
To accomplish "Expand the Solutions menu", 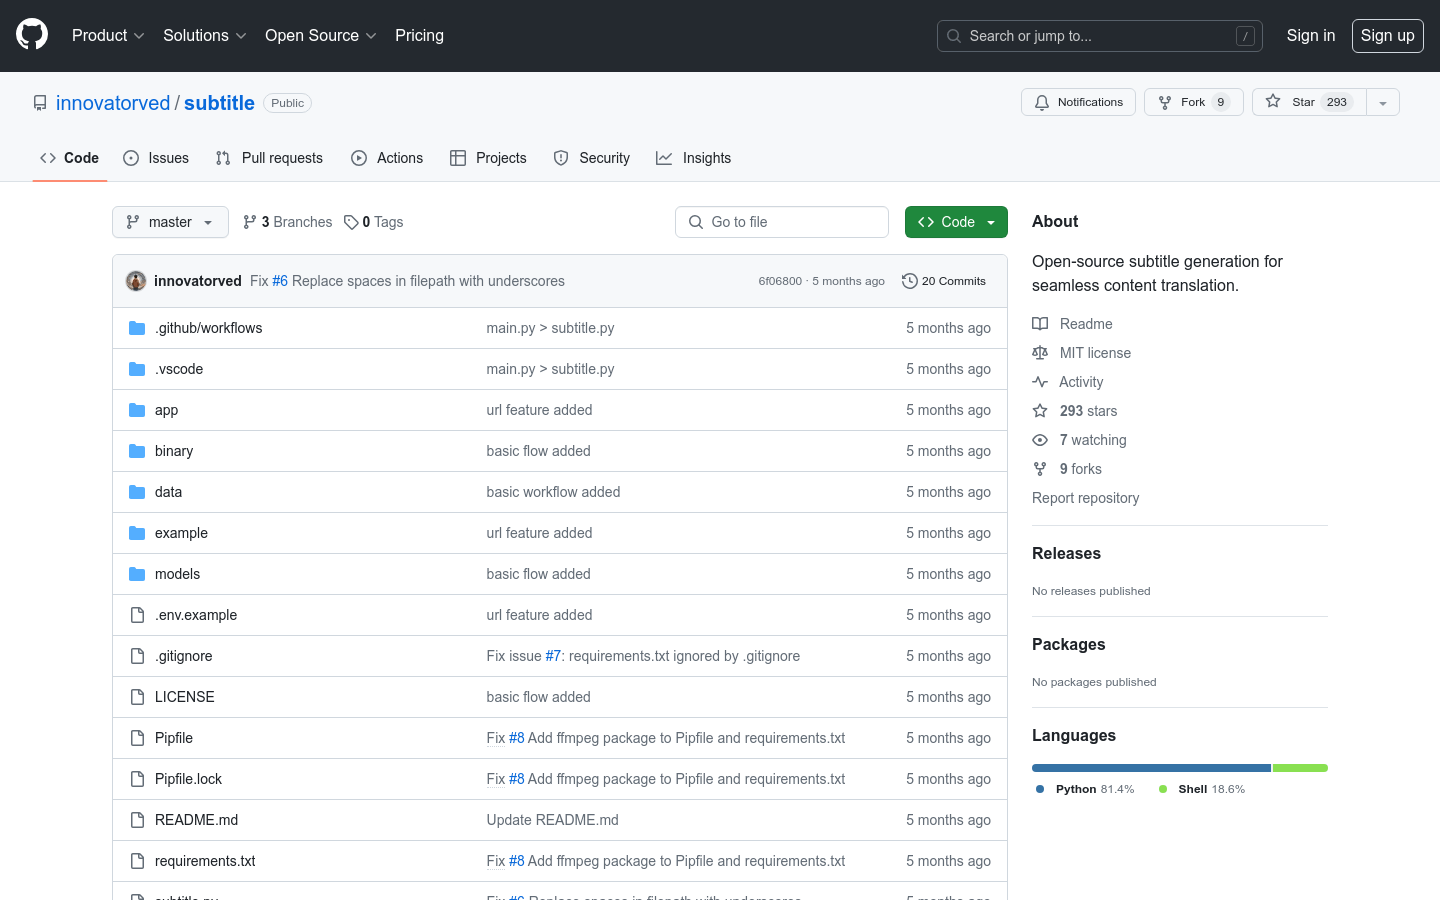I will pyautogui.click(x=204, y=35).
